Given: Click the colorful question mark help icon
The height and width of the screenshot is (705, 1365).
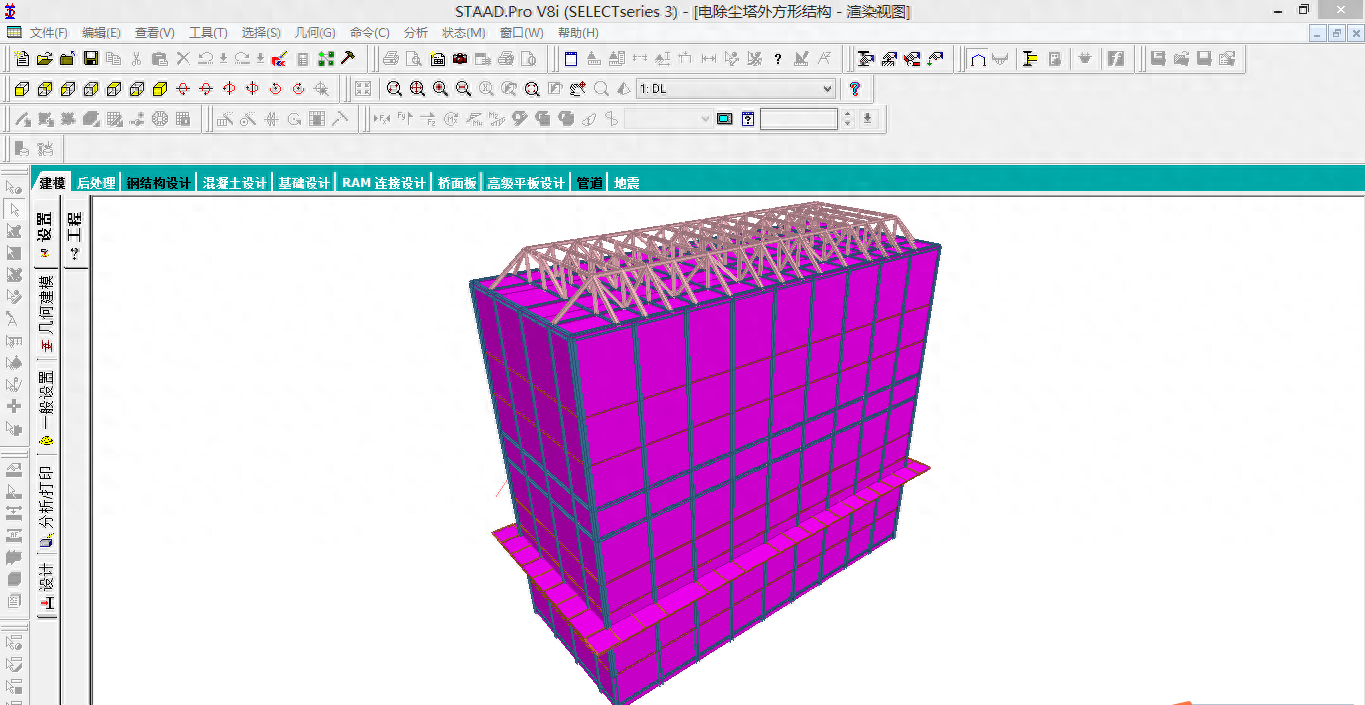Looking at the screenshot, I should 855,89.
